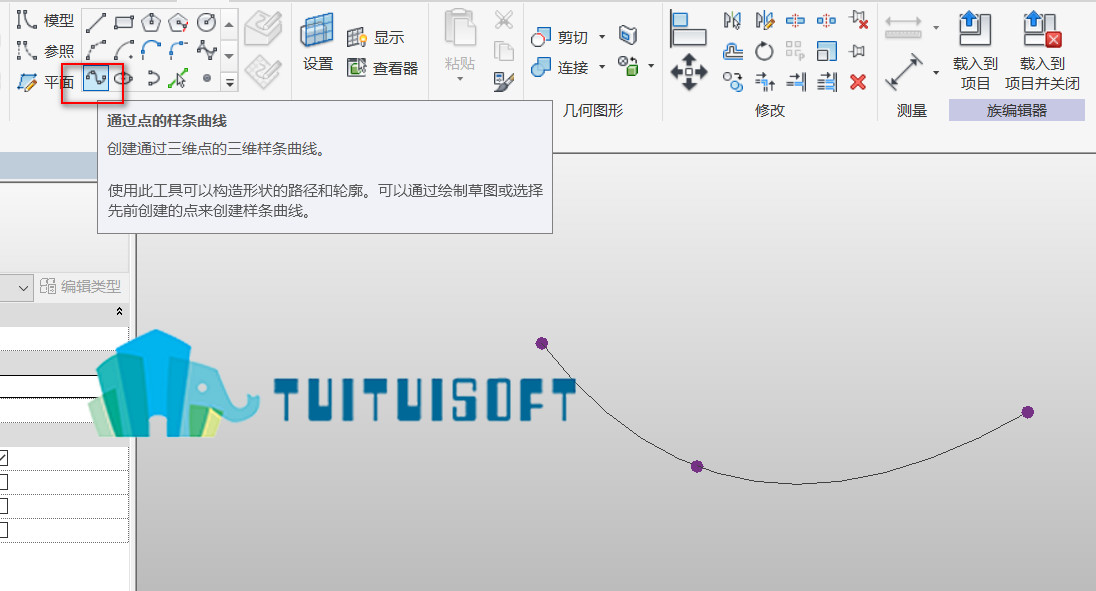Toggle the checked checkbox in properties panel
This screenshot has height=591, width=1096.
click(3, 458)
